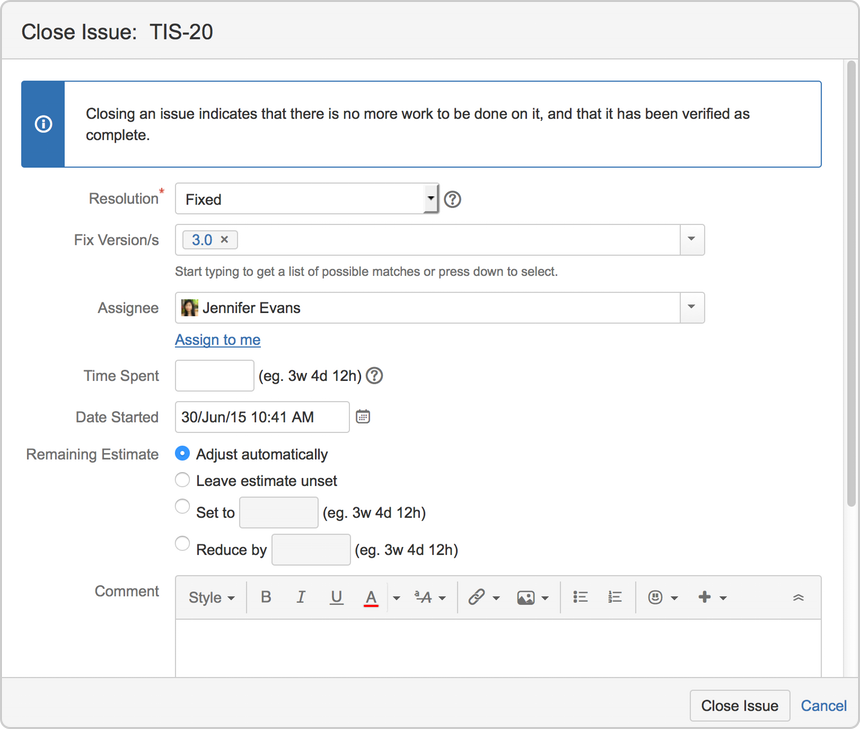Click the plus insert-other icon

[x=705, y=597]
